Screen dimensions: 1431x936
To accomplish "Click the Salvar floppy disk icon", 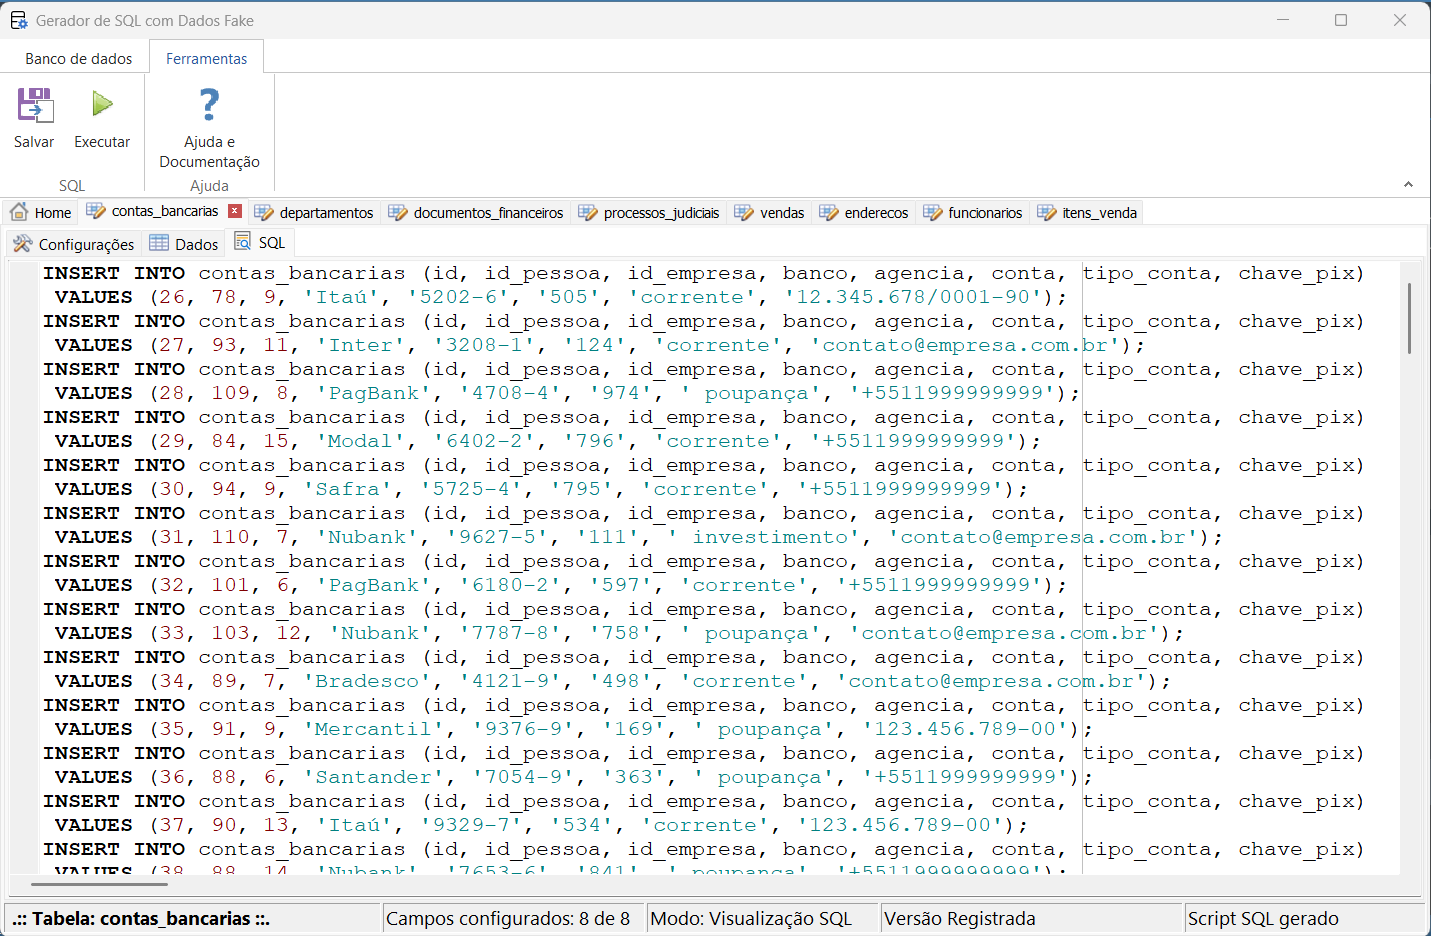I will 34,105.
